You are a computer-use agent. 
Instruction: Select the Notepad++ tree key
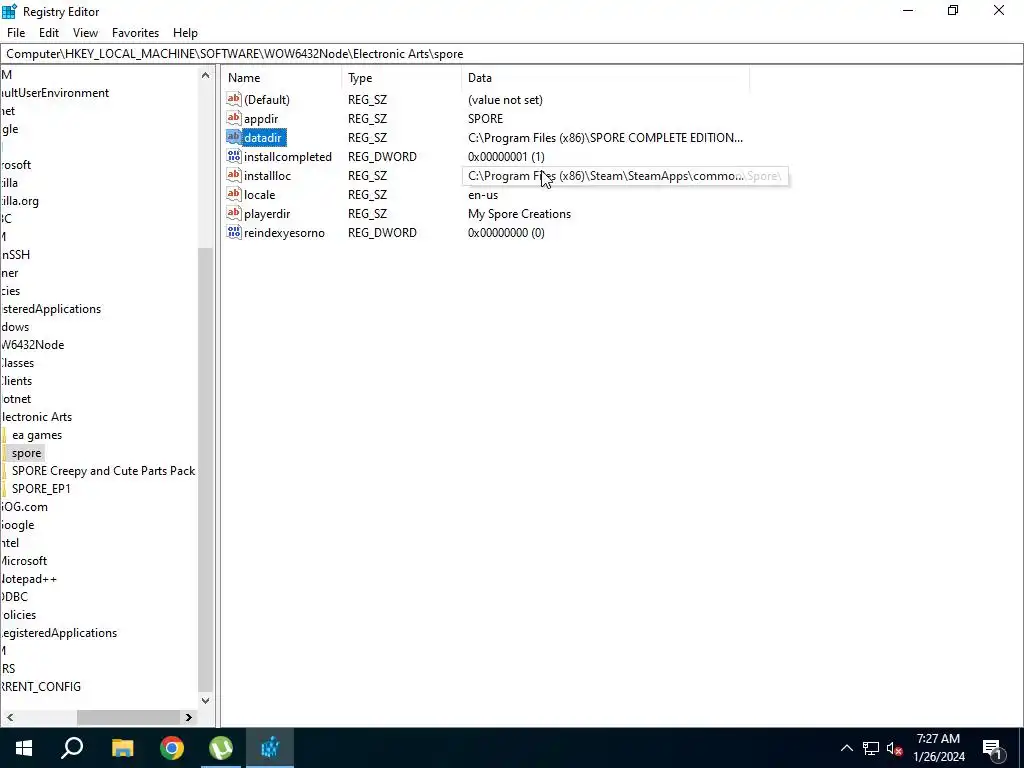click(28, 579)
